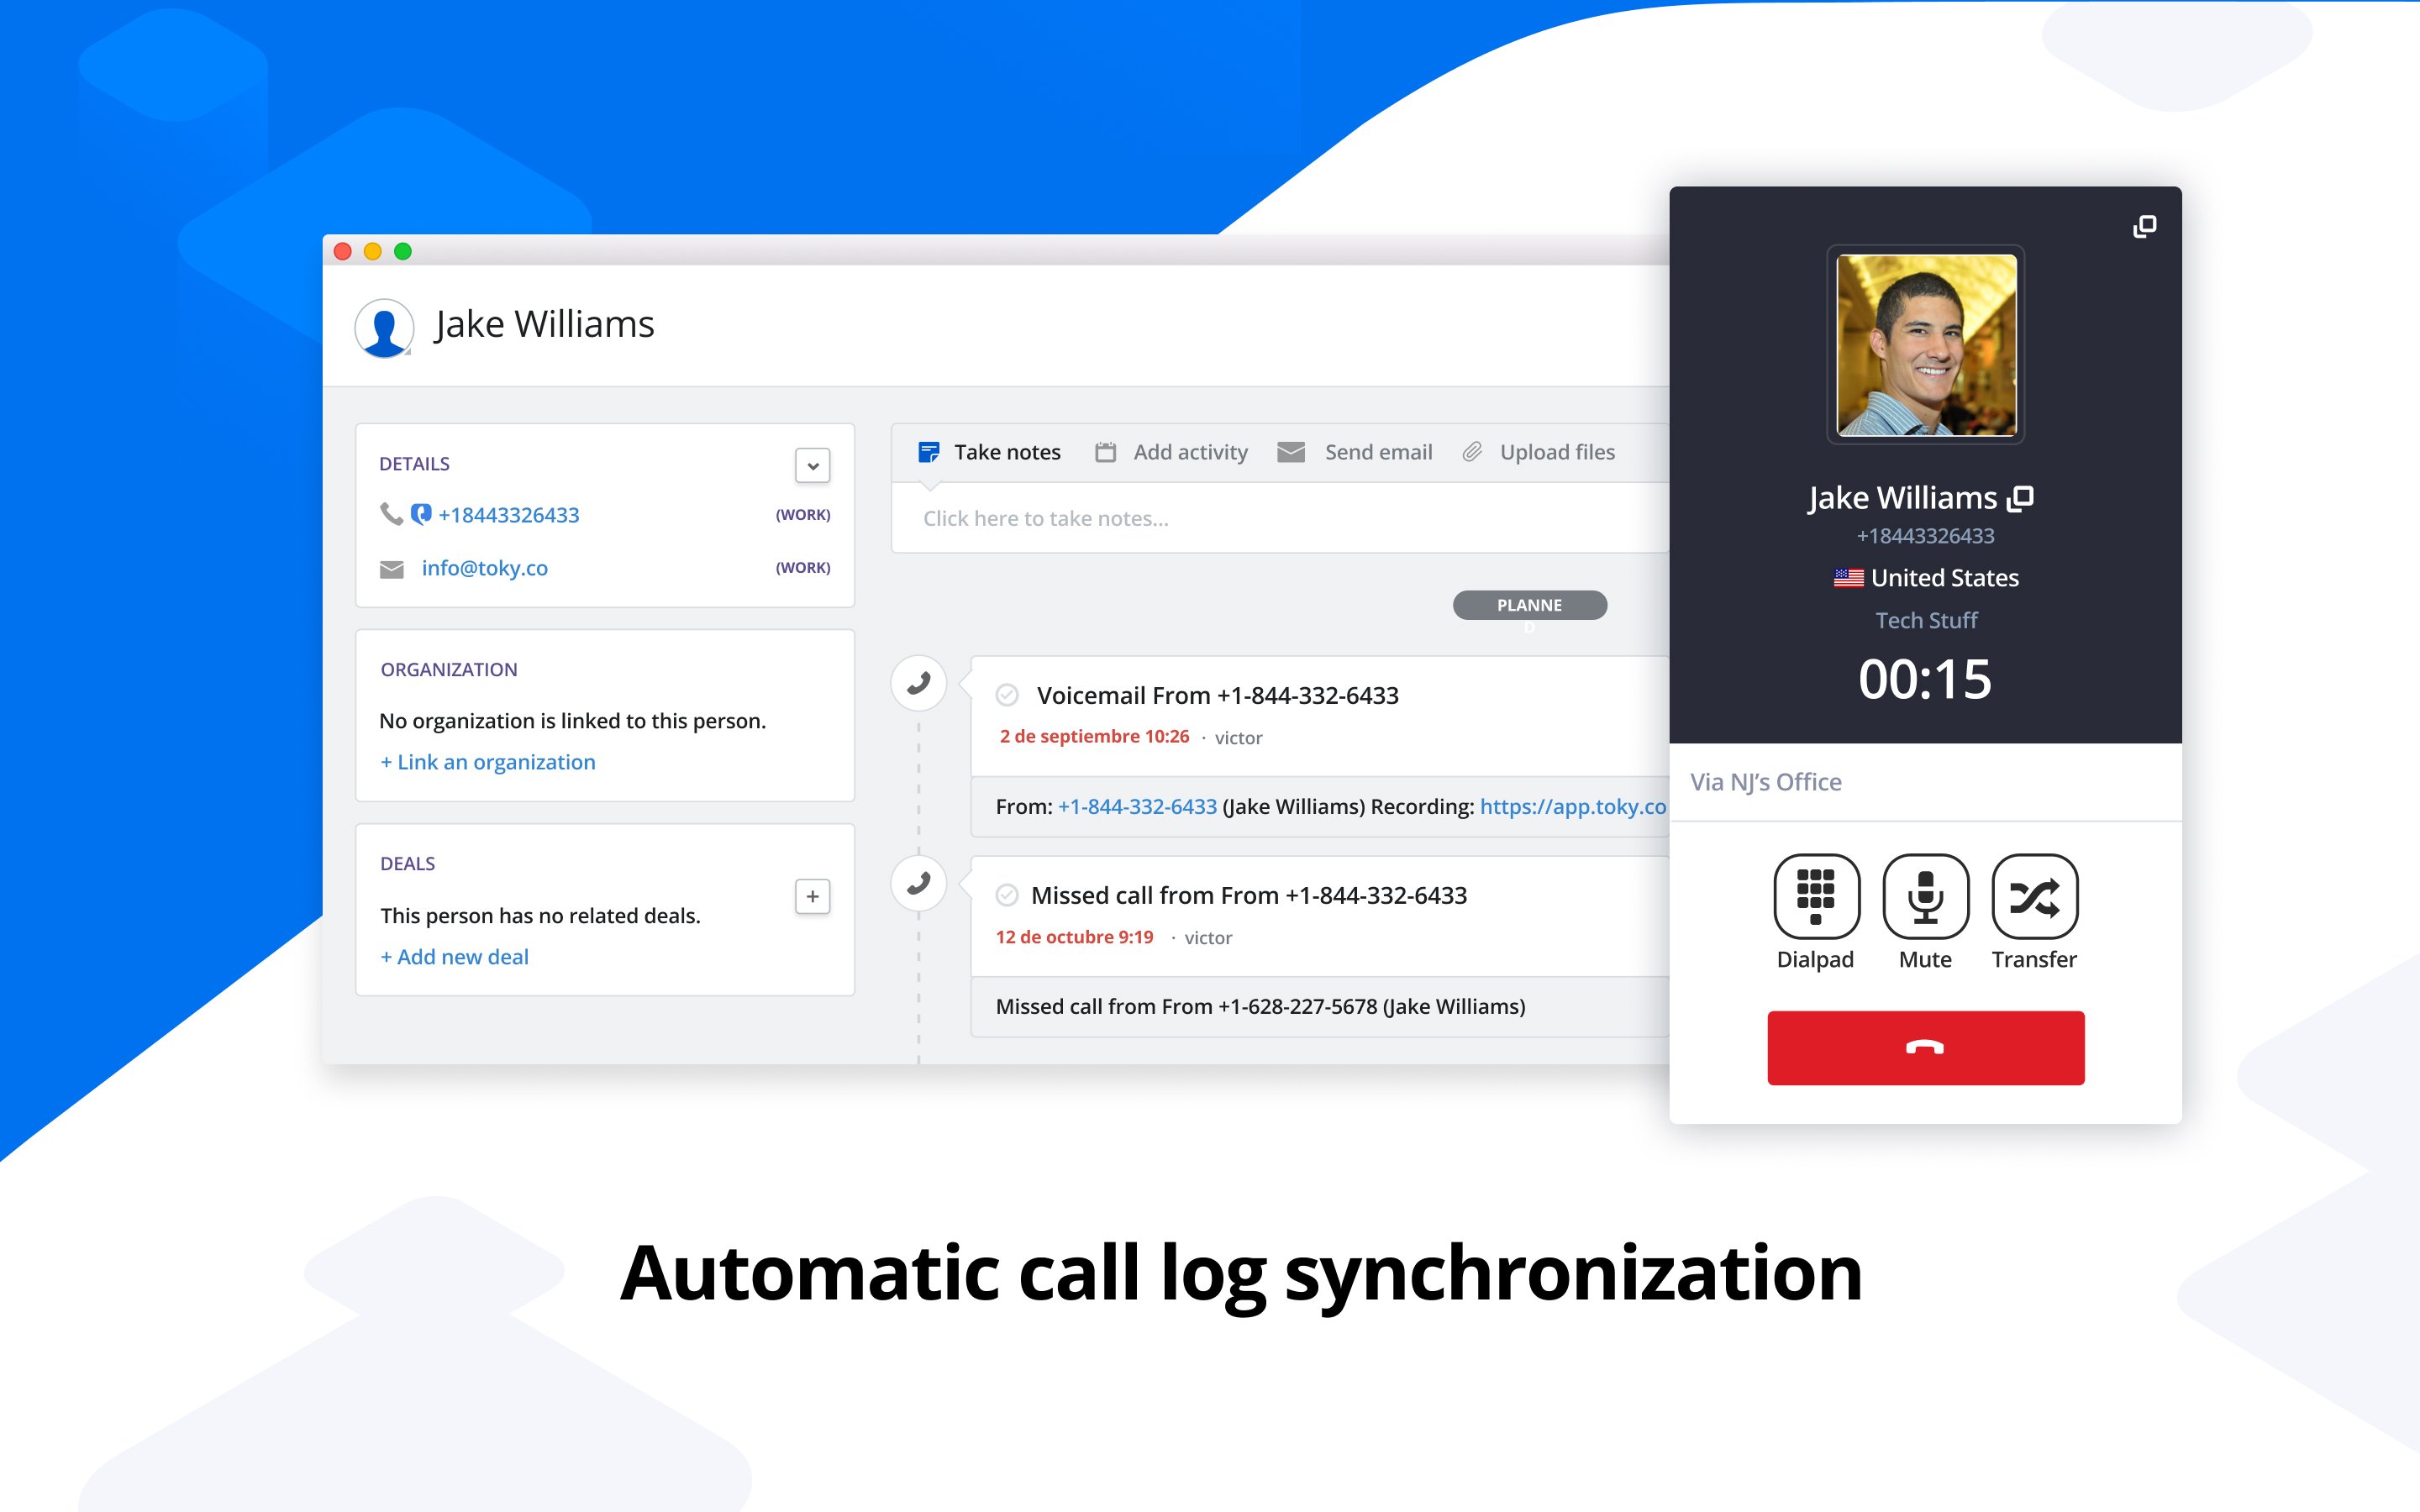Click Link an organization

pos(488,762)
